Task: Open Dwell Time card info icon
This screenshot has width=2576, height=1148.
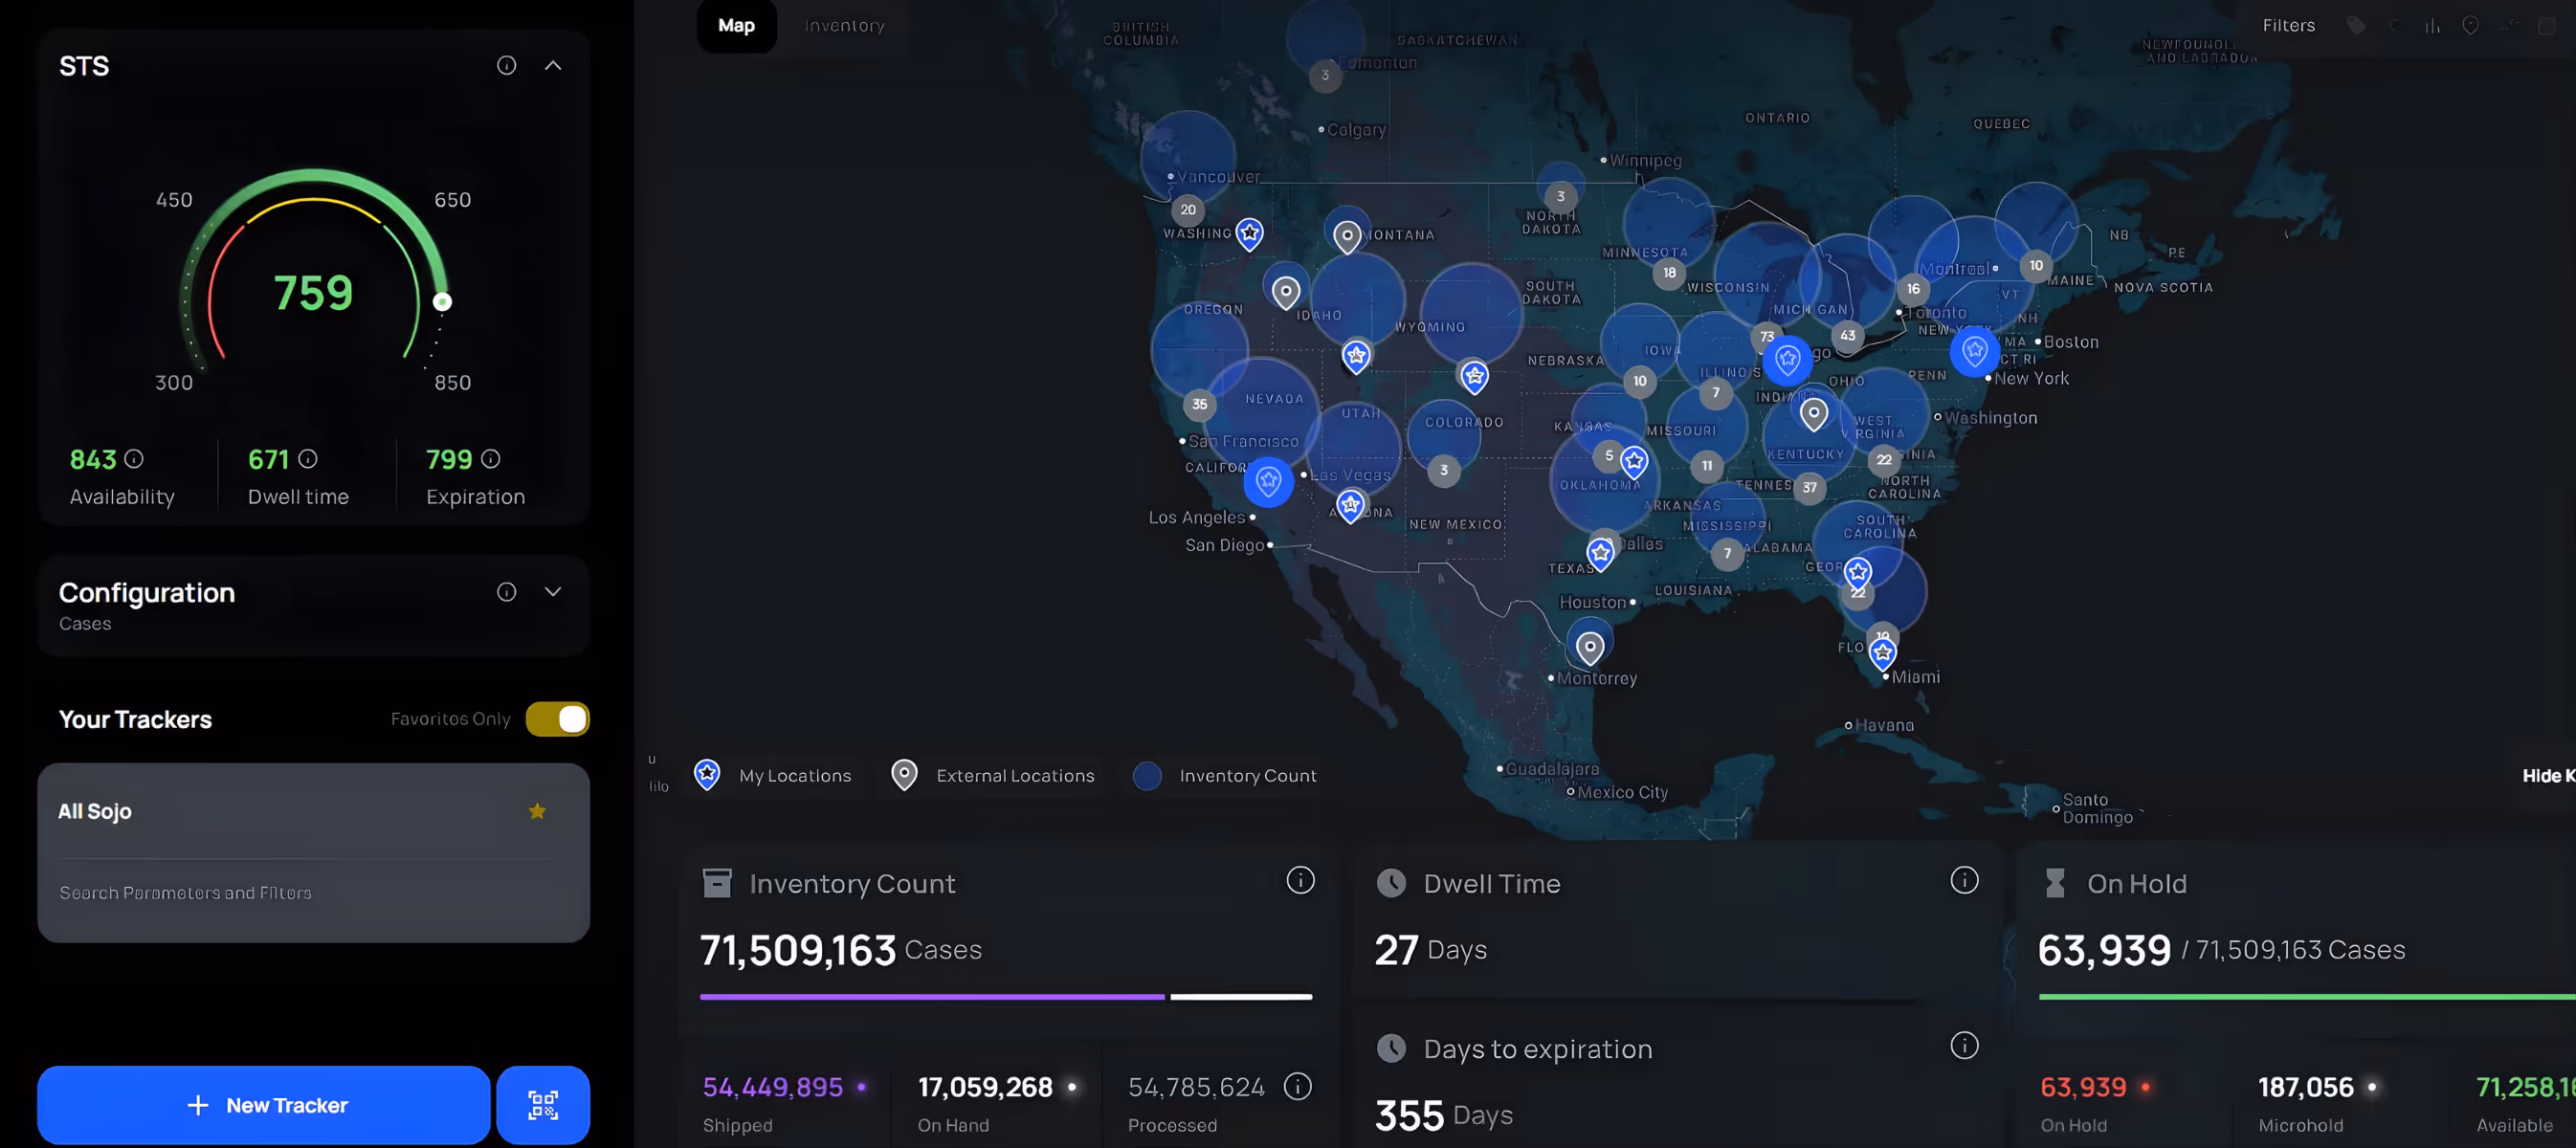Action: coord(1963,880)
